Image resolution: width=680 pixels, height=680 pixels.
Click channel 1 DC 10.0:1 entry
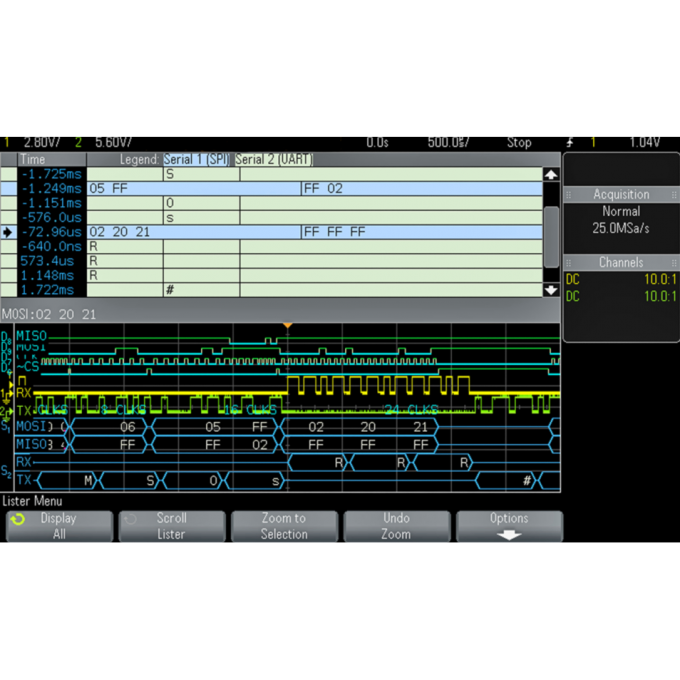[621, 279]
